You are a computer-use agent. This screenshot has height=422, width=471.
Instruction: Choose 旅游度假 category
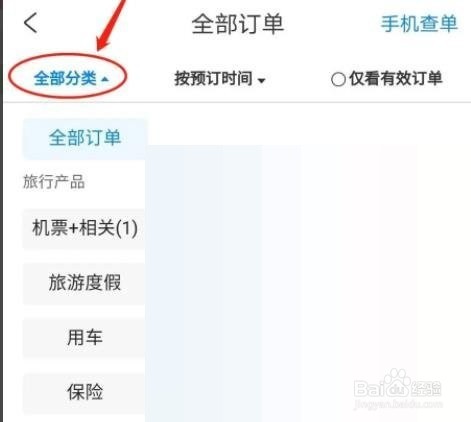coord(84,283)
